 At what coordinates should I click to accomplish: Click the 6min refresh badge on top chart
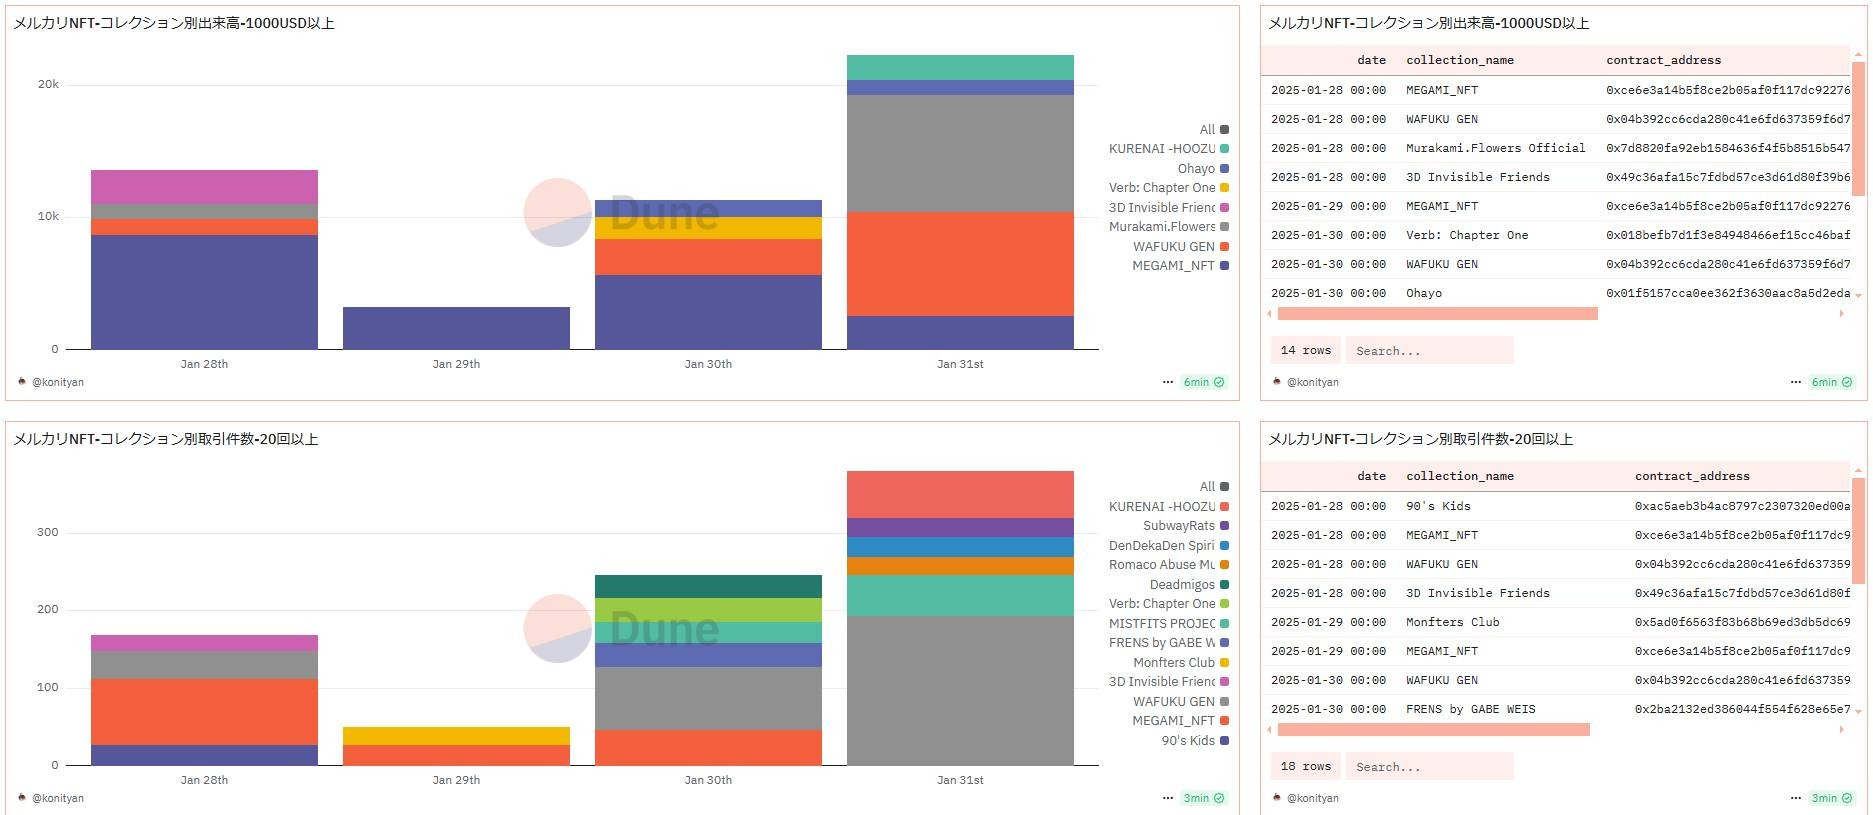1204,382
